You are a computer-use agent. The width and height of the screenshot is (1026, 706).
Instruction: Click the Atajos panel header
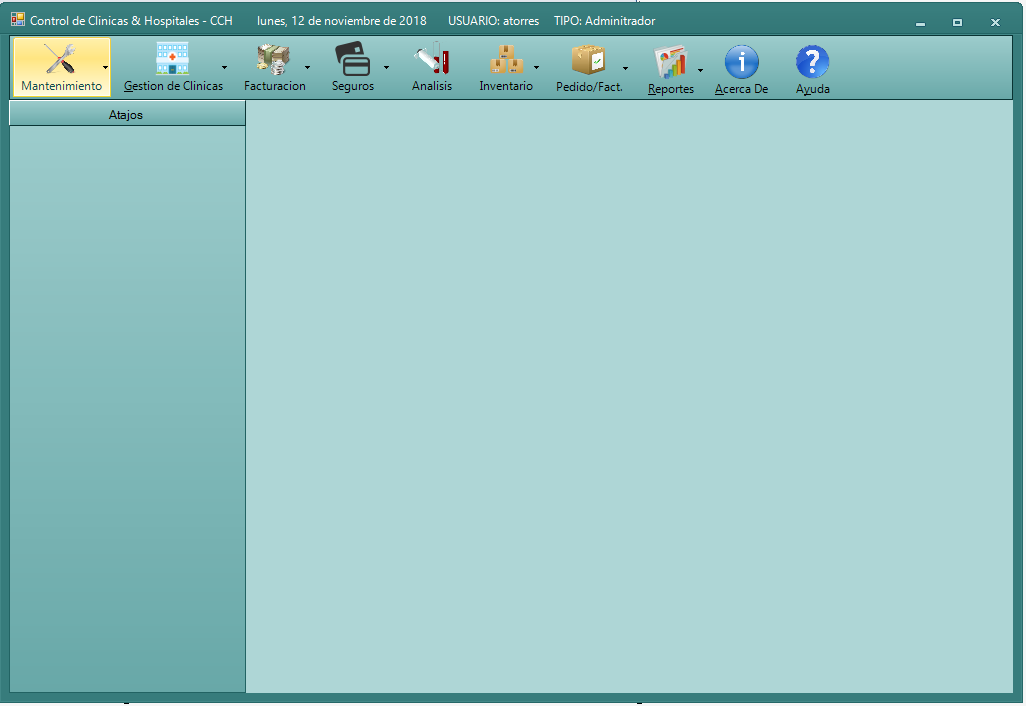(x=126, y=115)
